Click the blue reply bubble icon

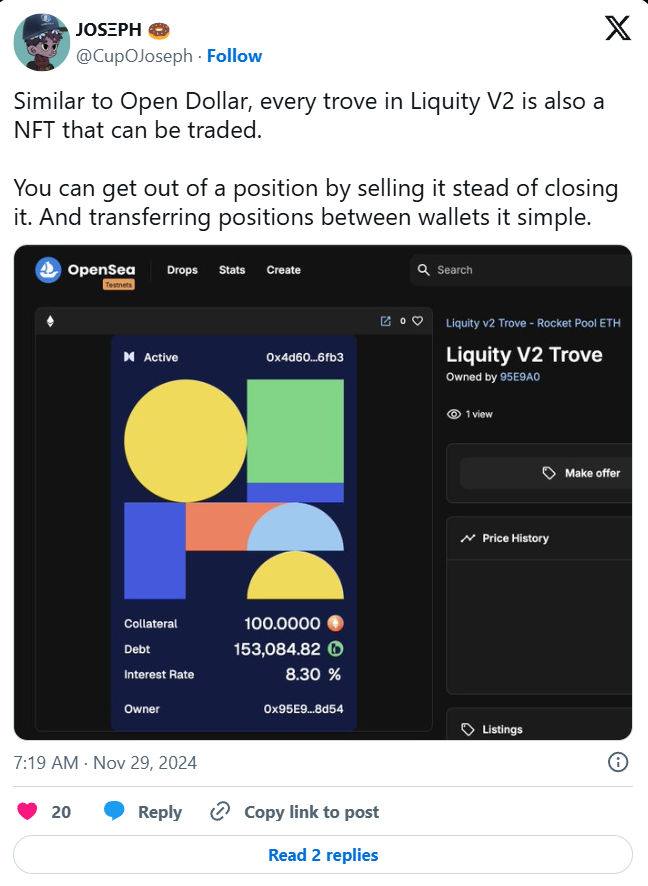(114, 811)
